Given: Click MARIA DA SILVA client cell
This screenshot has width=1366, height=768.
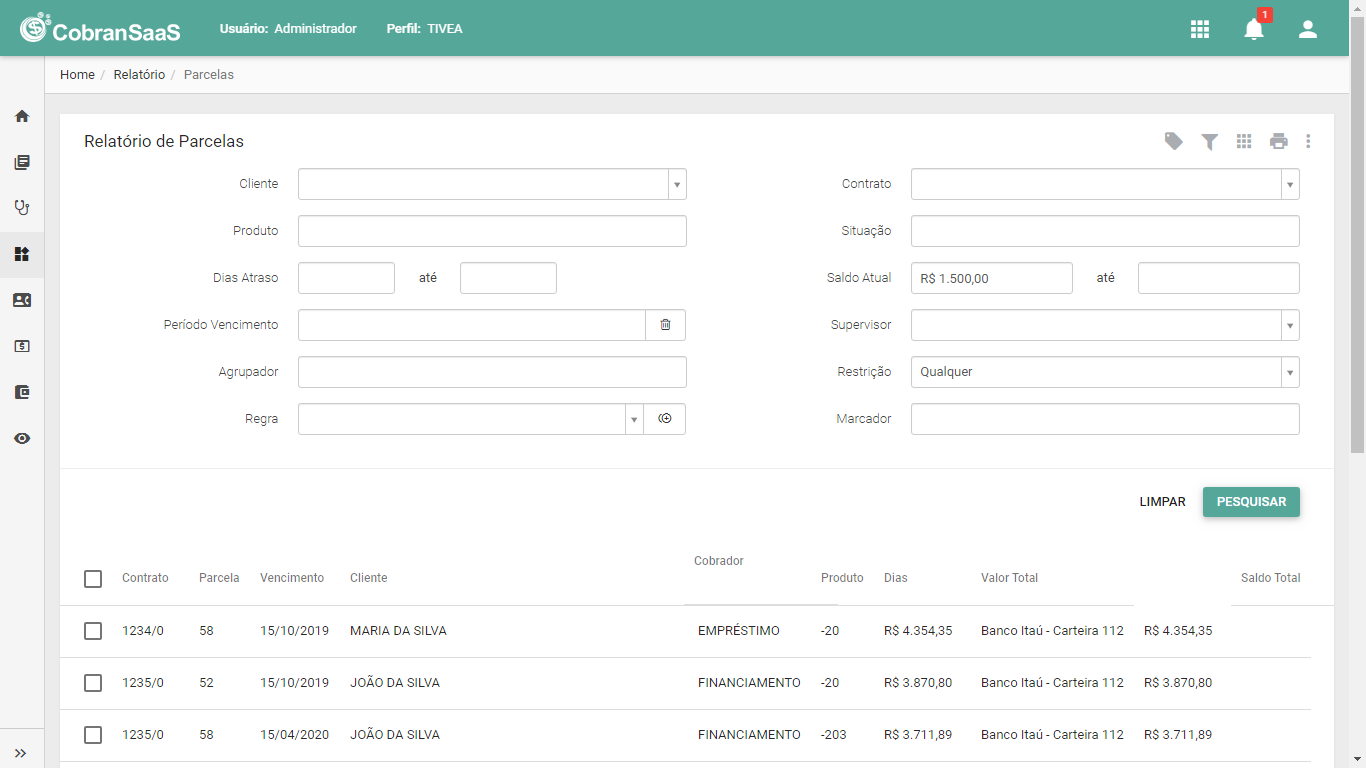Looking at the screenshot, I should tap(398, 631).
